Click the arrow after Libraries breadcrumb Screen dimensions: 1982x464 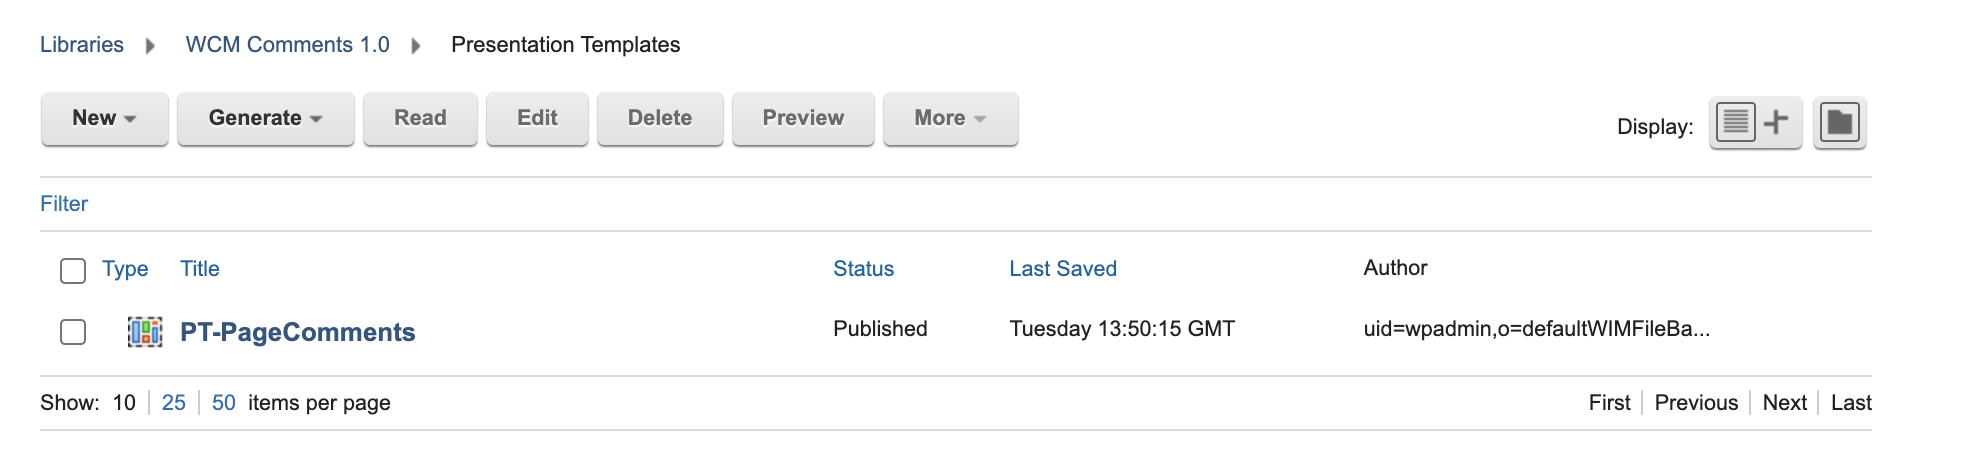pos(151,46)
